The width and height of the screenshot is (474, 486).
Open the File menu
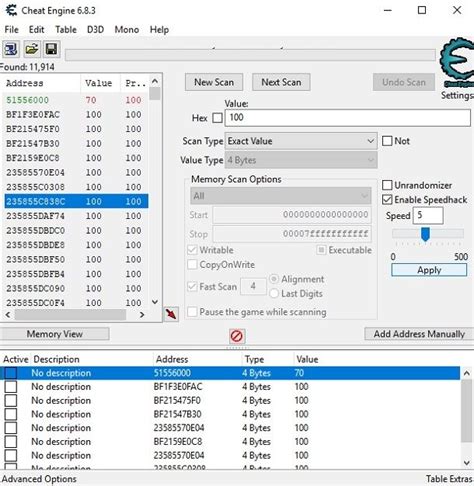[x=12, y=30]
